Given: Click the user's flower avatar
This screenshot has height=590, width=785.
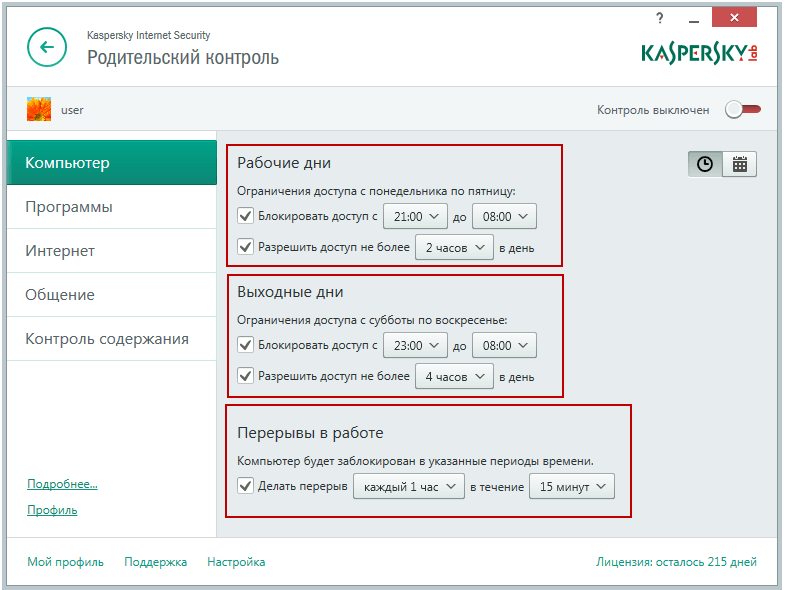Looking at the screenshot, I should pyautogui.click(x=39, y=109).
